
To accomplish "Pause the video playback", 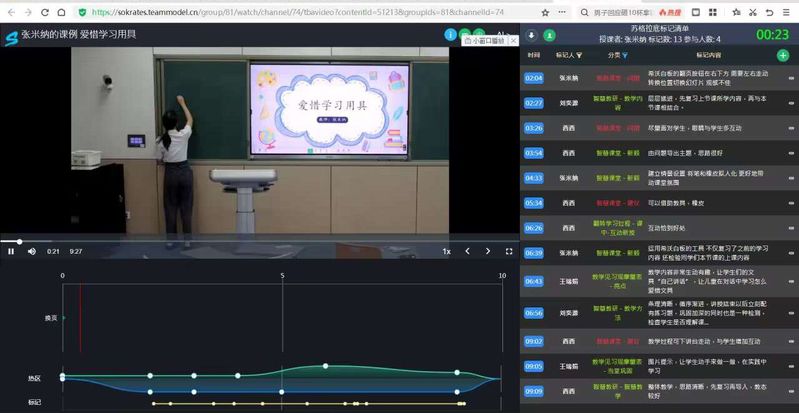I will pyautogui.click(x=11, y=251).
